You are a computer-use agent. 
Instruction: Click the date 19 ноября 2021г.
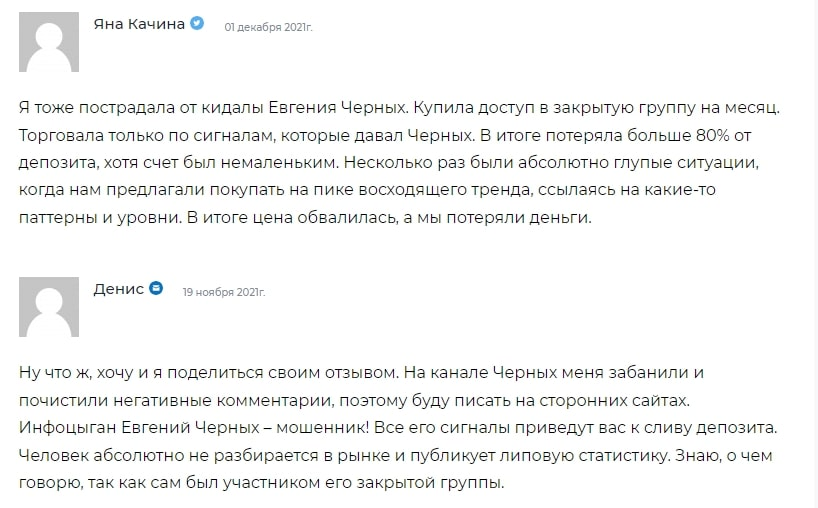click(x=223, y=292)
